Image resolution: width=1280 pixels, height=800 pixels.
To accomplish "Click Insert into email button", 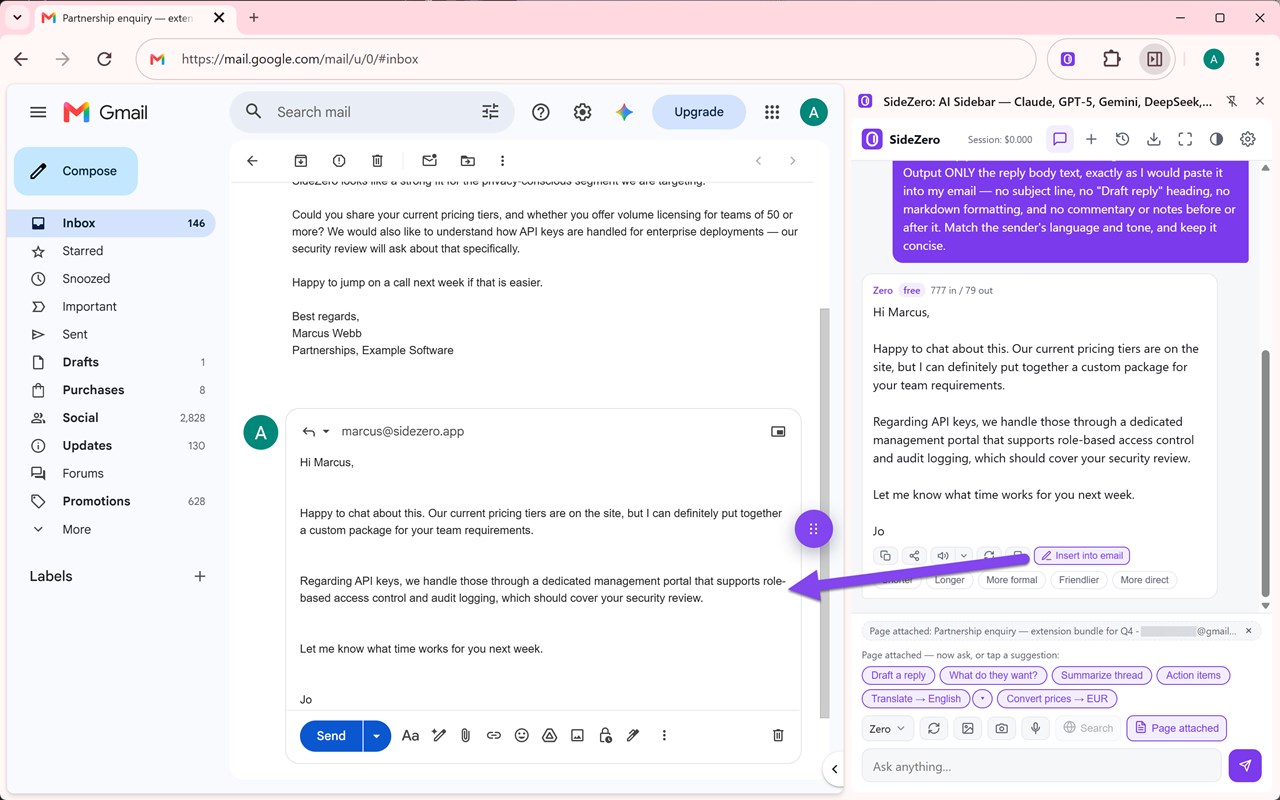I will coord(1082,555).
